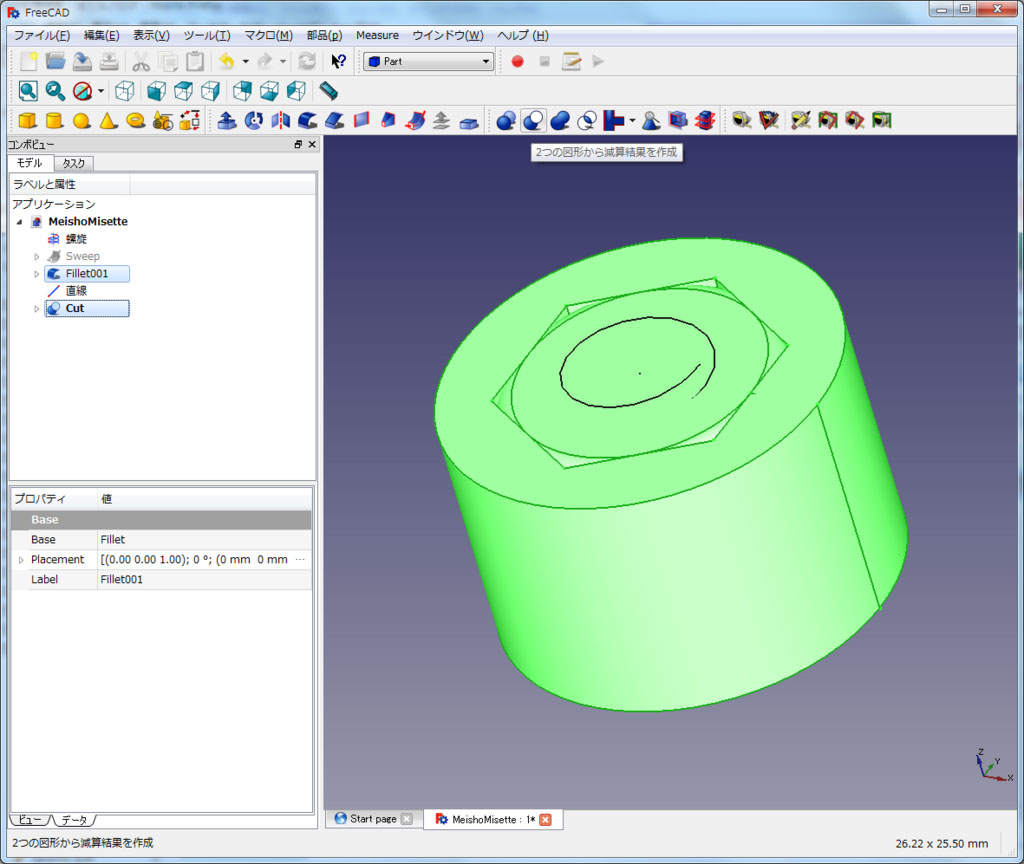Open the Measure menu
1024x864 pixels.
pos(377,35)
